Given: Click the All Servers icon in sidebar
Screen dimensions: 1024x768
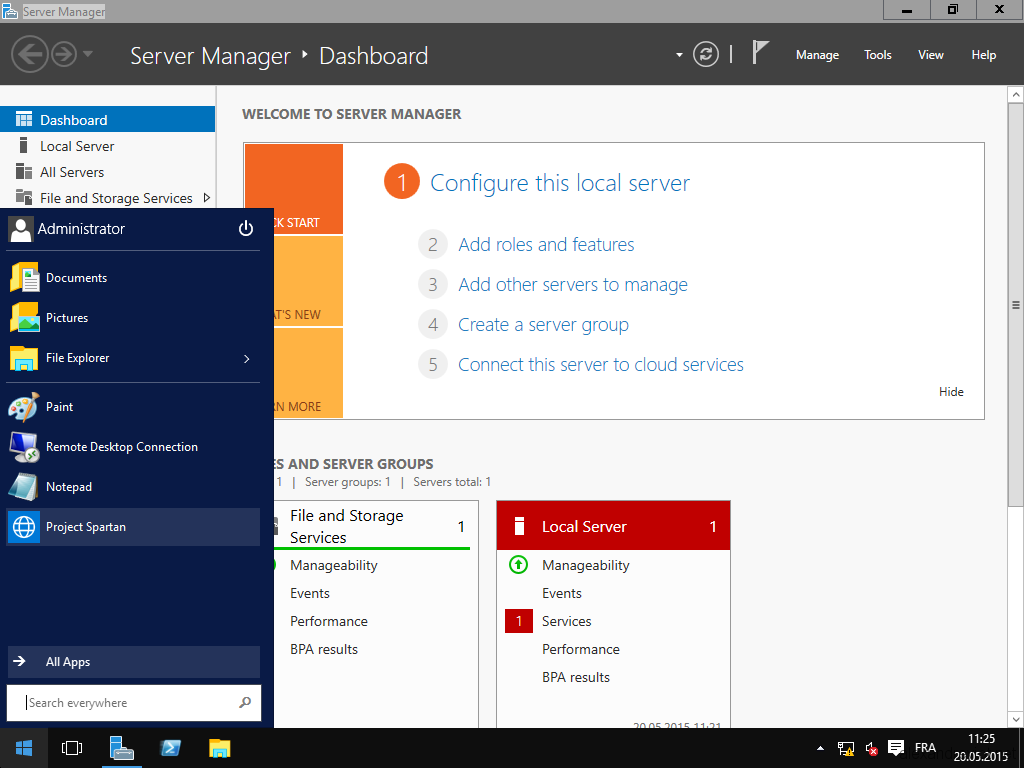Looking at the screenshot, I should pos(24,171).
